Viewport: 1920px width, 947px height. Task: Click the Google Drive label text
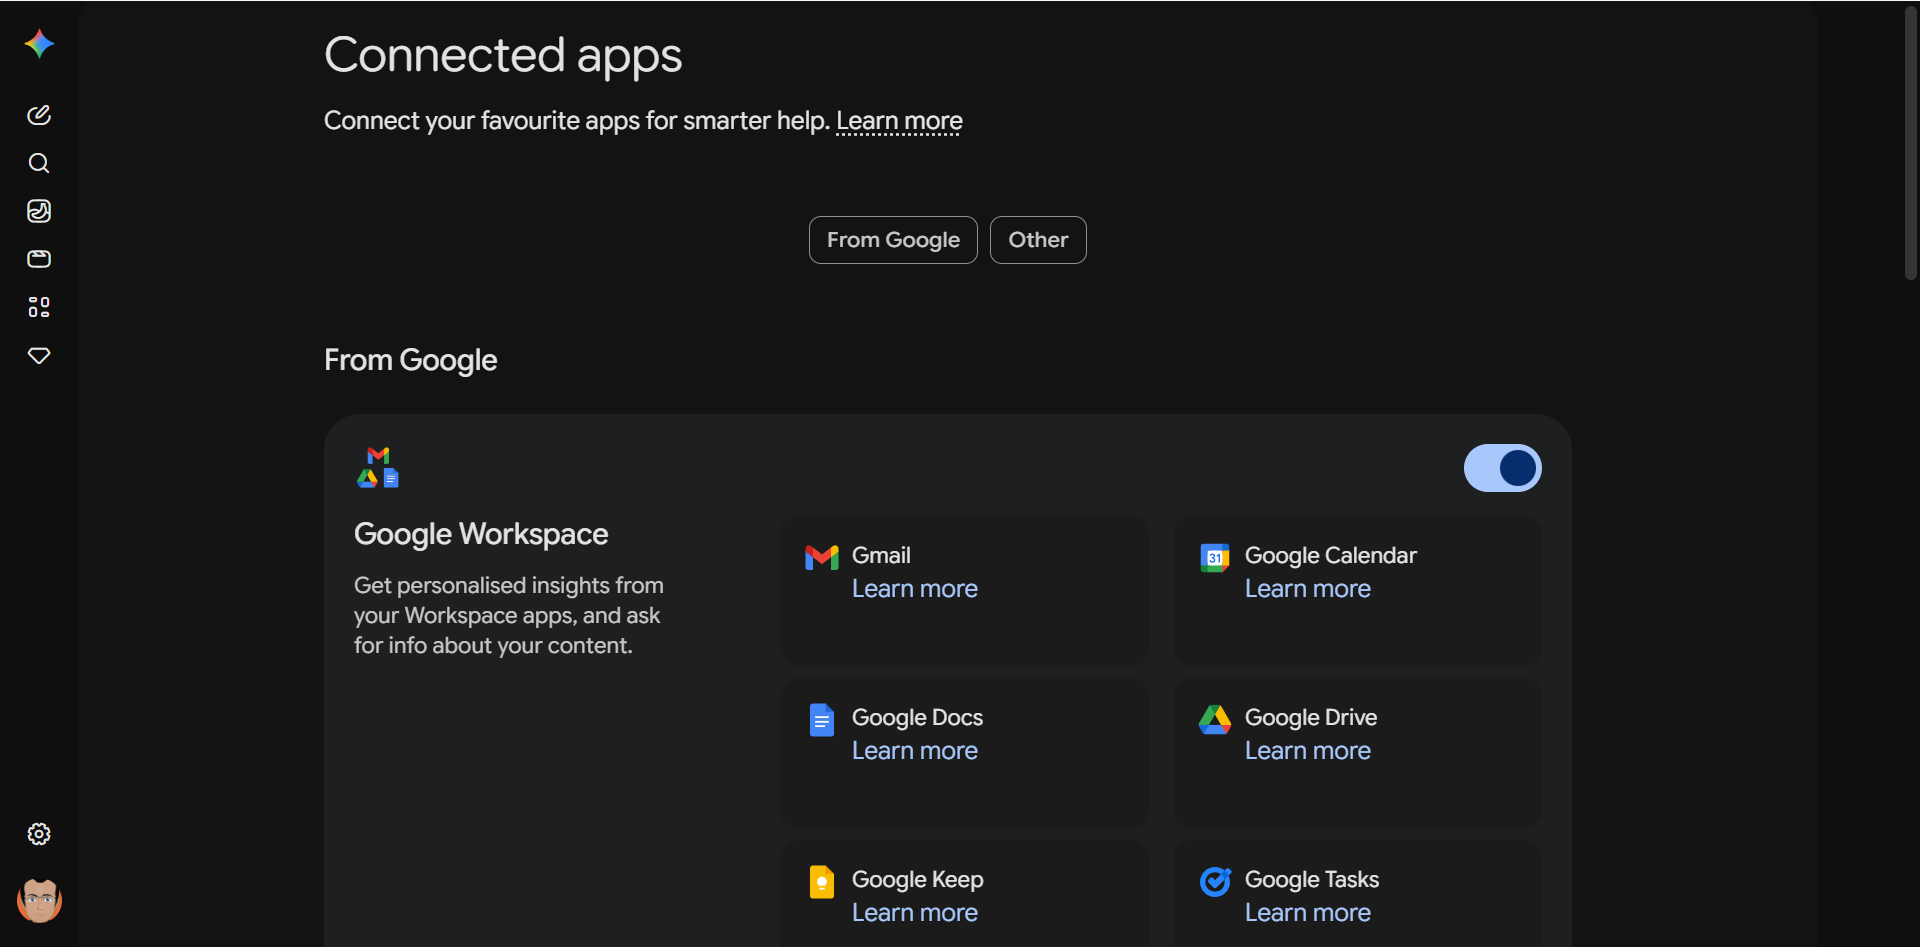(1311, 717)
